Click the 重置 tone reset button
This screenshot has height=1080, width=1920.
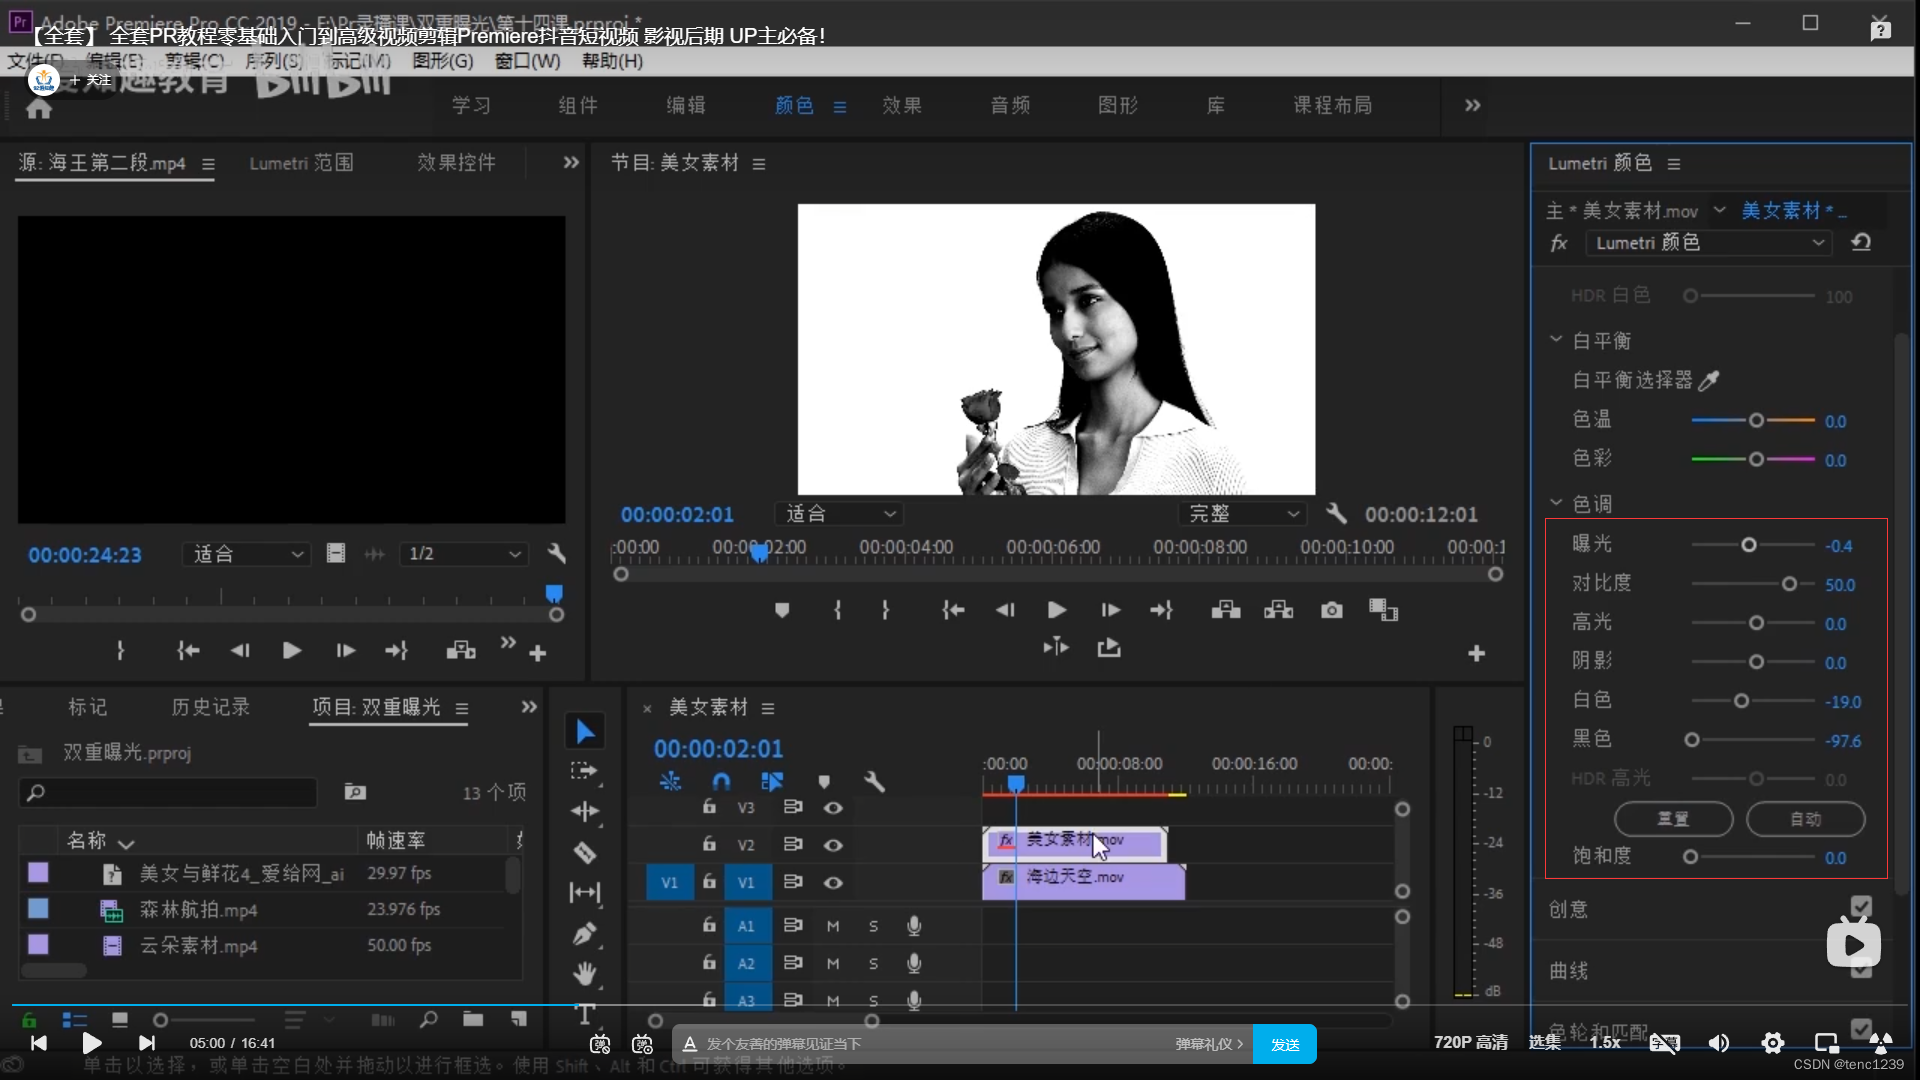[1673, 819]
